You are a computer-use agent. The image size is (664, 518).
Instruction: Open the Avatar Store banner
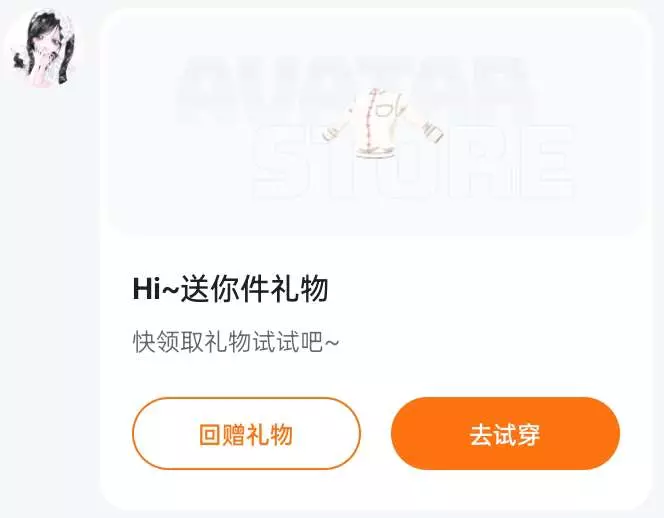[x=376, y=123]
